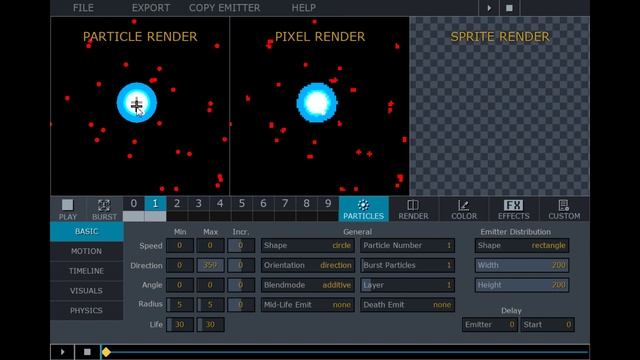
Task: Click the Radius Max slider field
Action: click(x=210, y=305)
